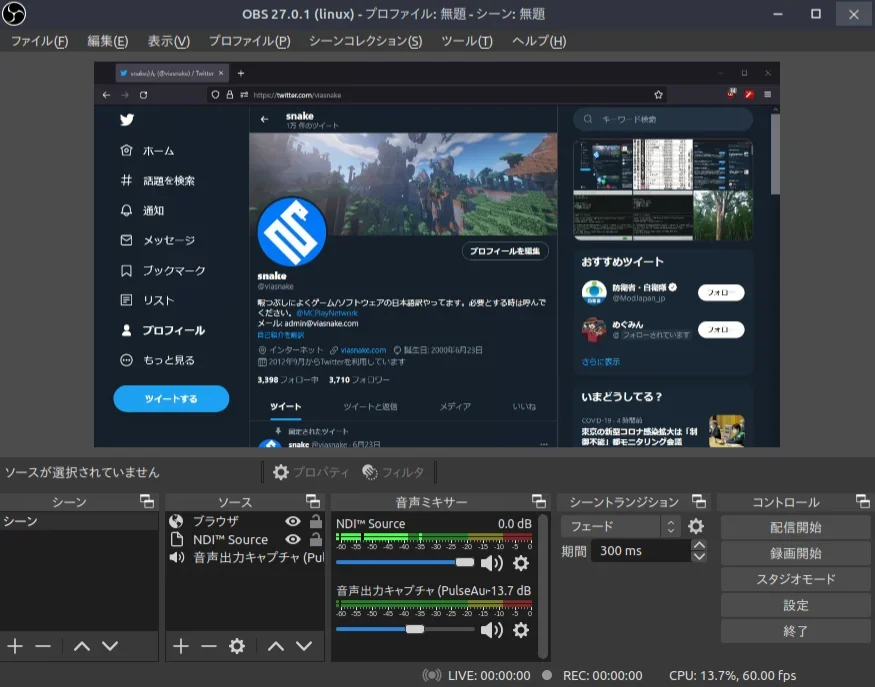Click the CPU: 13.7%, 60.00 fps text
Screen dimensions: 875x687
[733, 675]
